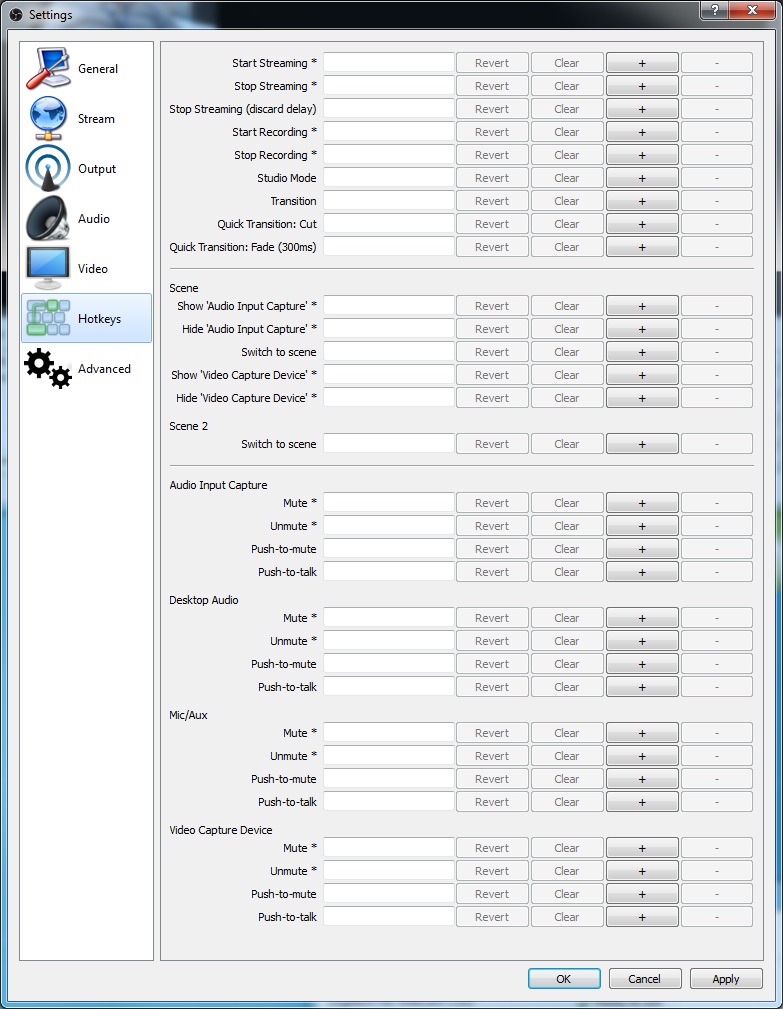Revert Scene Switch to scene hotkey
783x1009 pixels.
click(492, 352)
